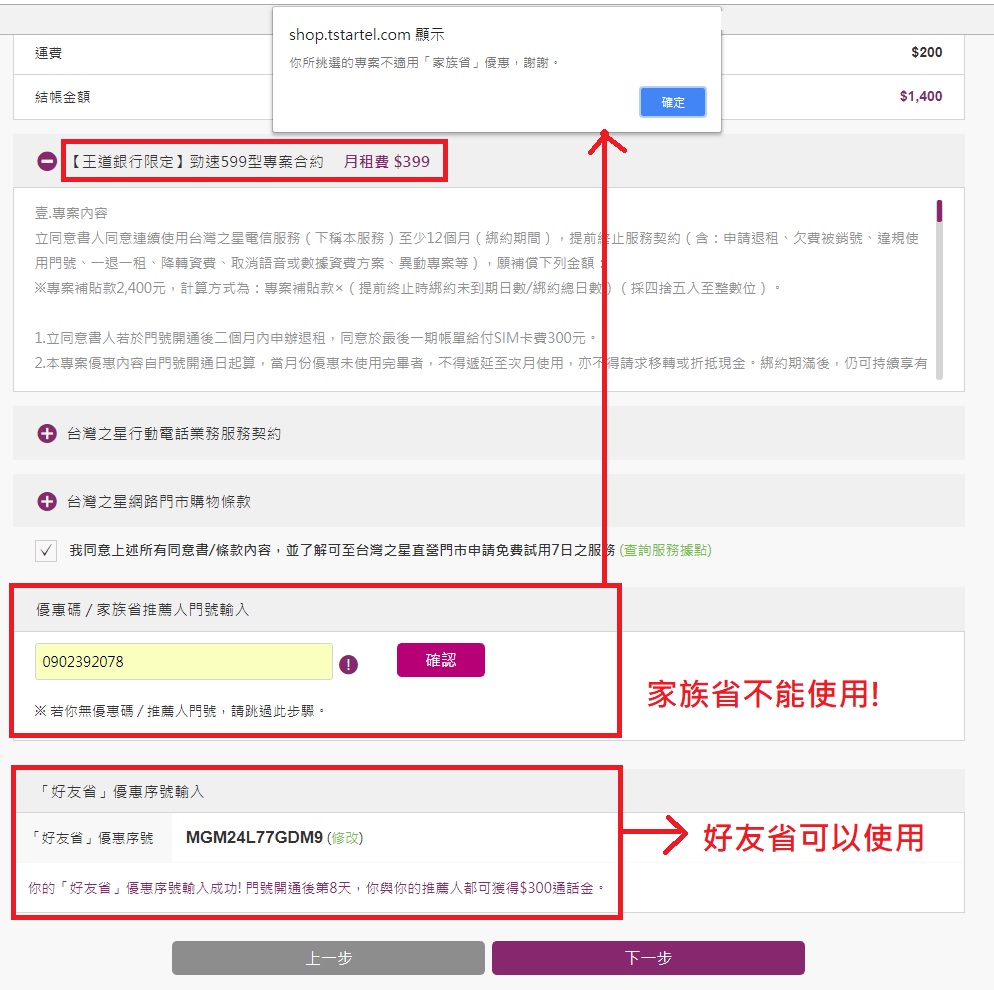Go back with the 上一步 button
Screen dimensions: 994x990
tap(328, 958)
